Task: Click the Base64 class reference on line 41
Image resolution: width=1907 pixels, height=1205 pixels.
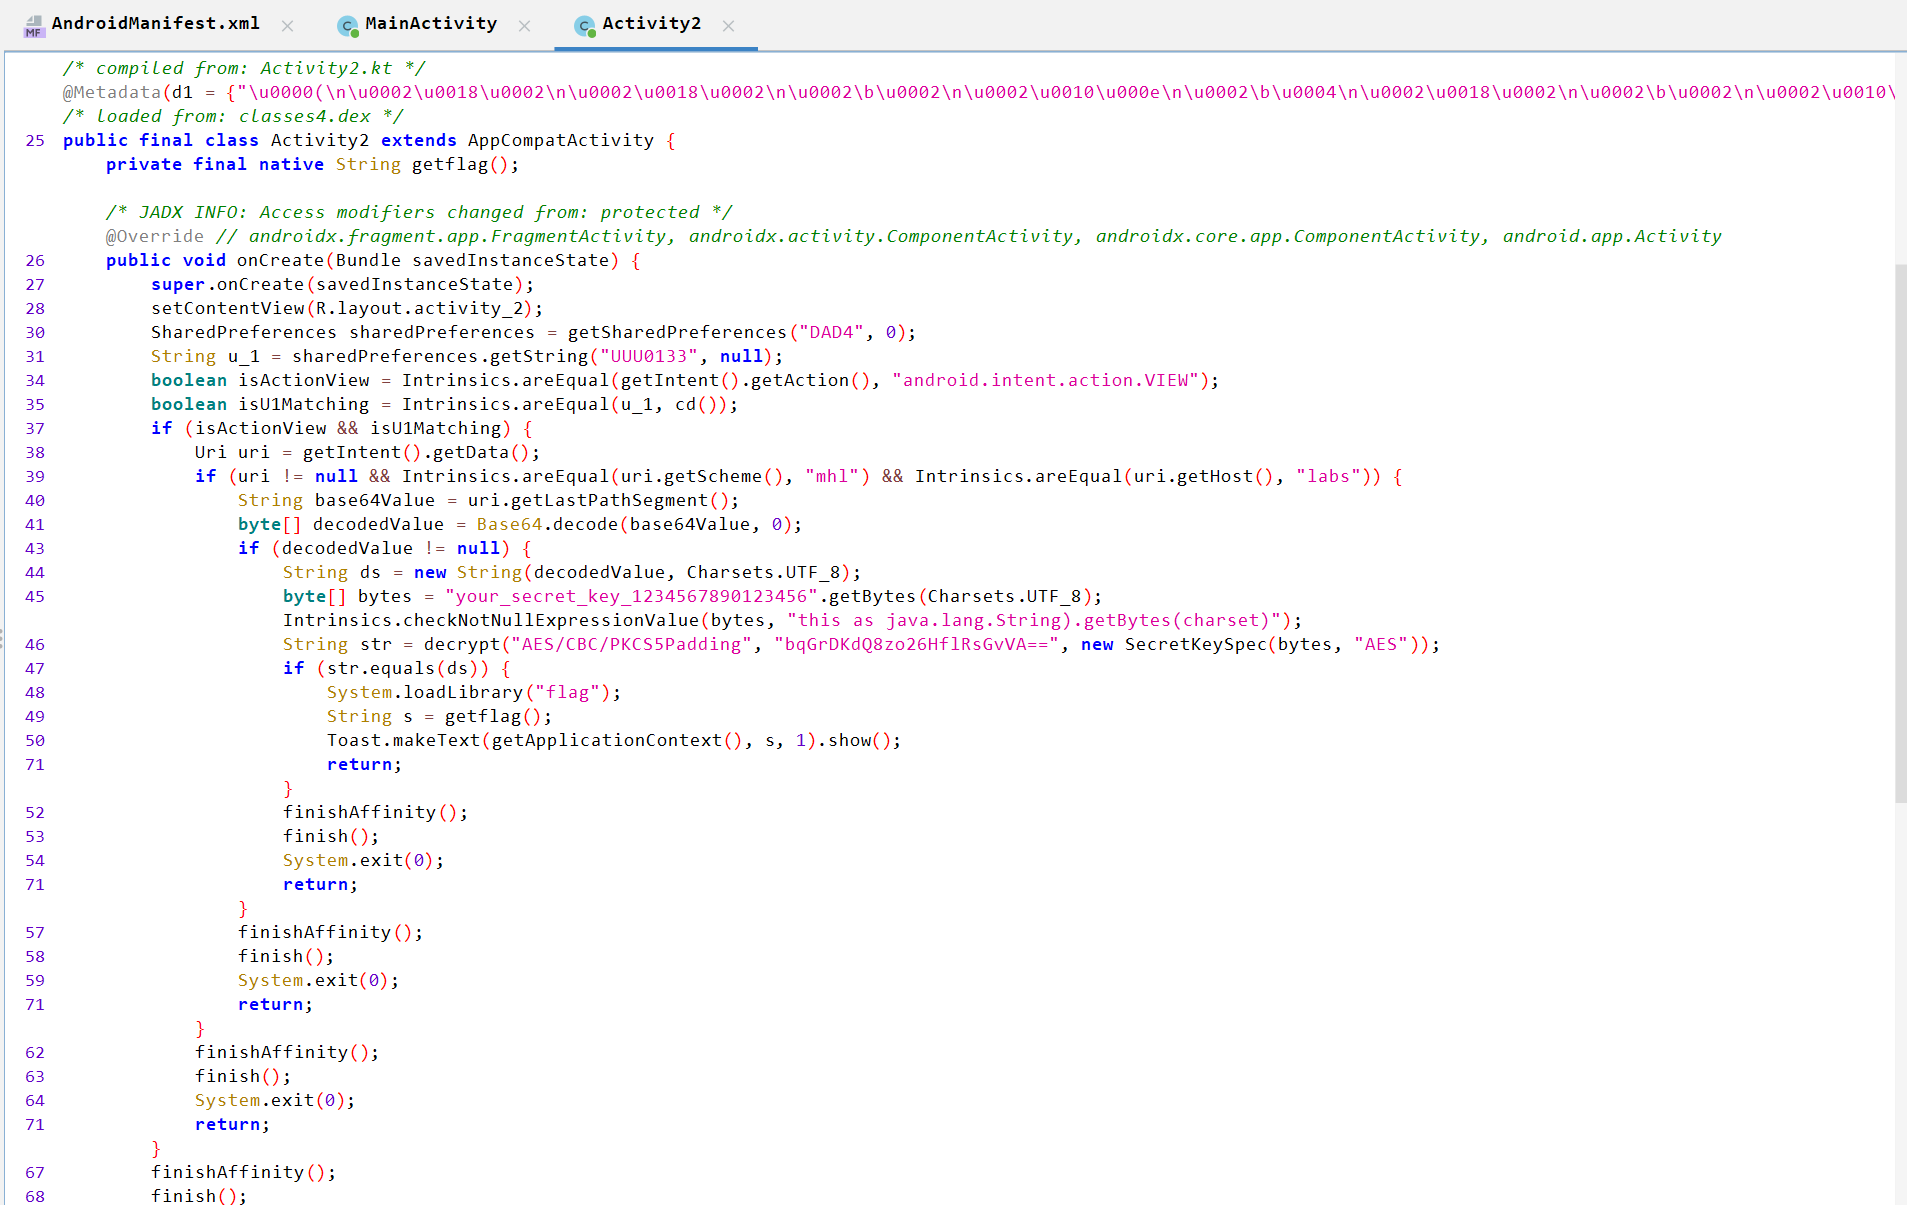Action: click(x=509, y=525)
